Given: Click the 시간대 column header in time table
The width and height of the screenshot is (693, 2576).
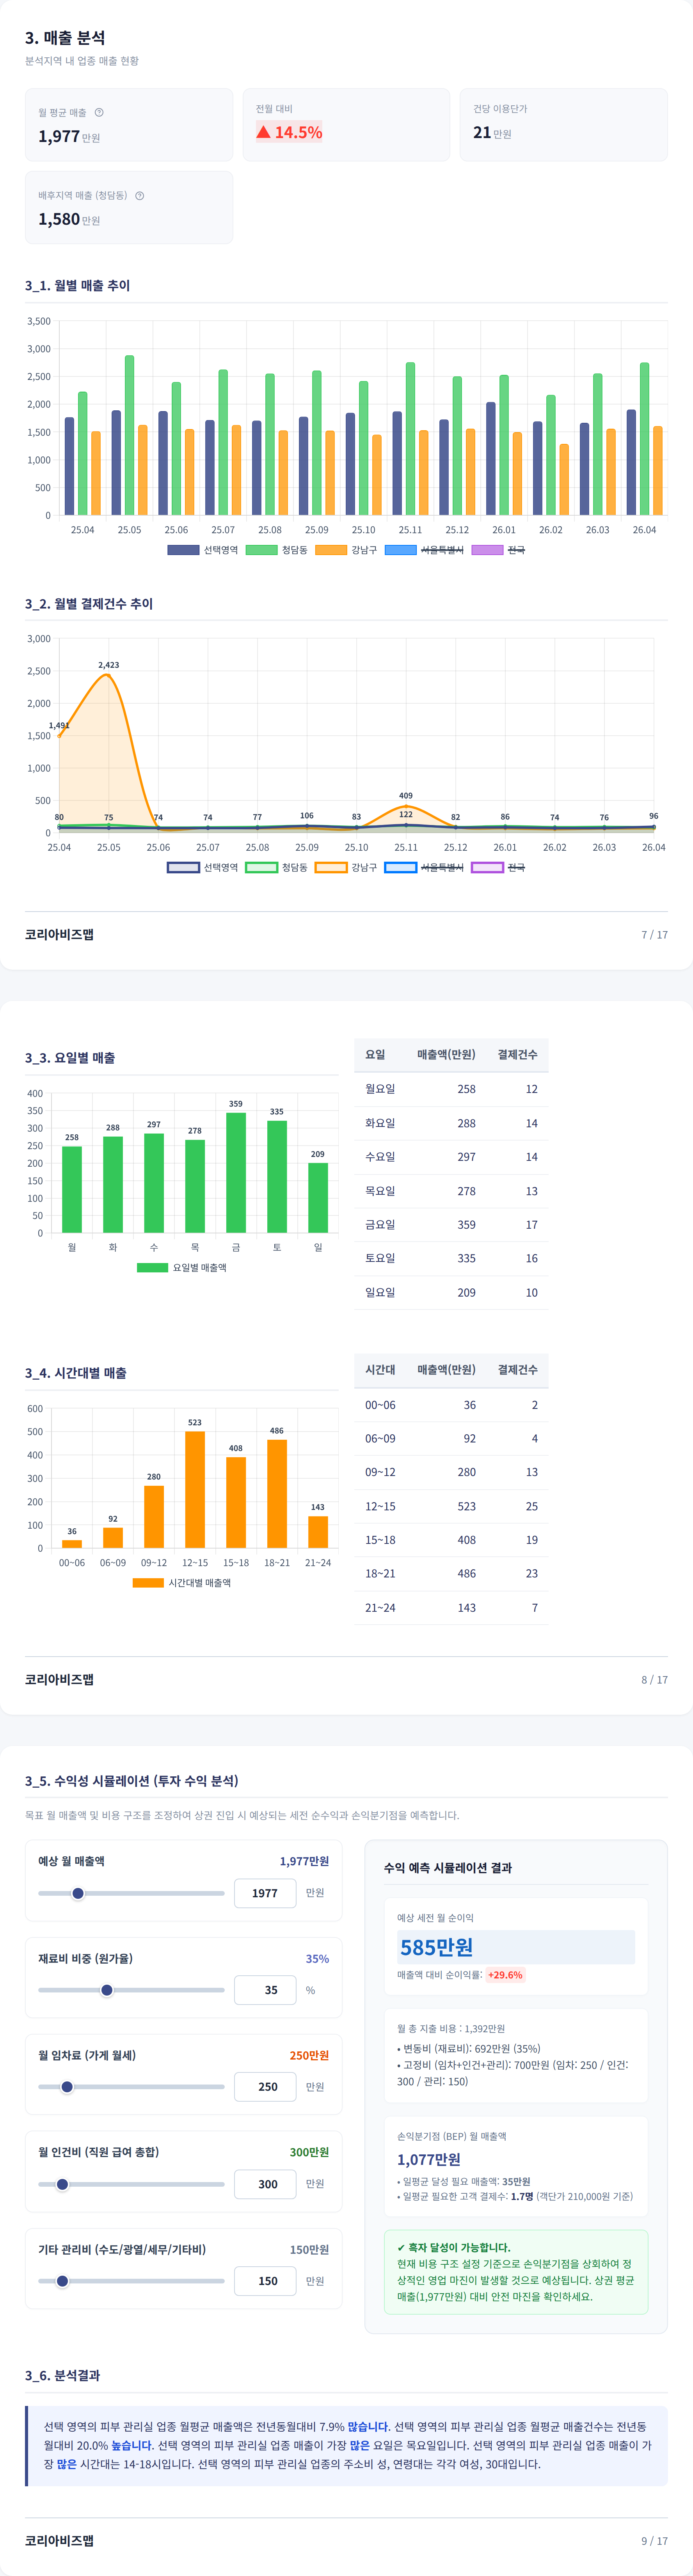Looking at the screenshot, I should pyautogui.click(x=380, y=1369).
